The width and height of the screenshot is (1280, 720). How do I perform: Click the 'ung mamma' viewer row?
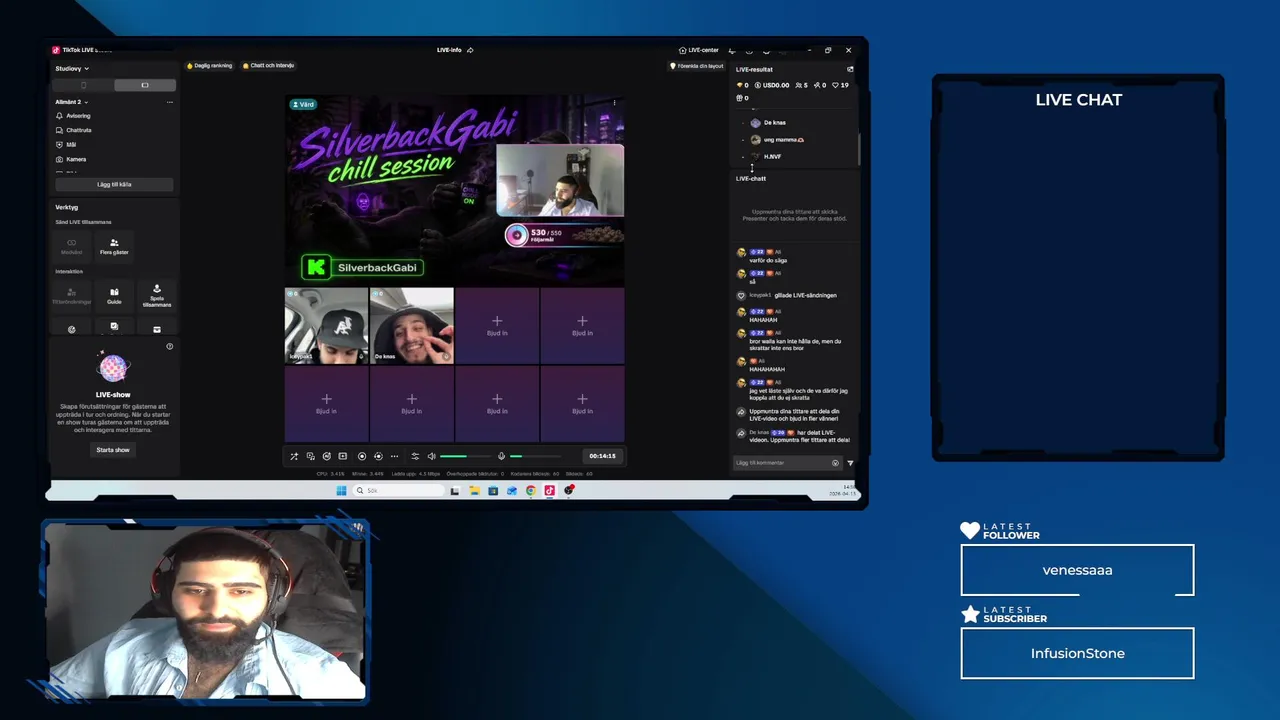pyautogui.click(x=795, y=139)
